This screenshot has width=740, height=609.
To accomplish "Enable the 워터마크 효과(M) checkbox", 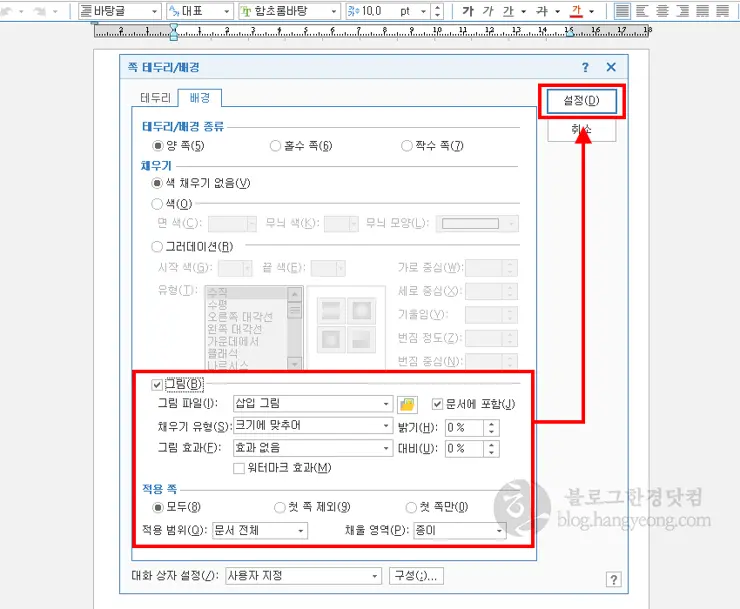I will click(239, 468).
